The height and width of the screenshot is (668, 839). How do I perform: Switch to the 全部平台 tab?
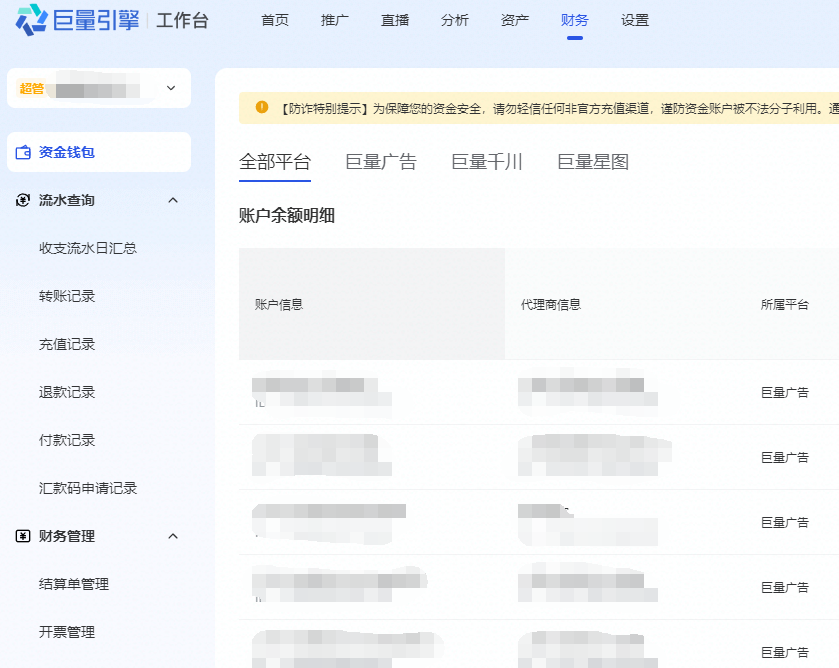click(275, 162)
